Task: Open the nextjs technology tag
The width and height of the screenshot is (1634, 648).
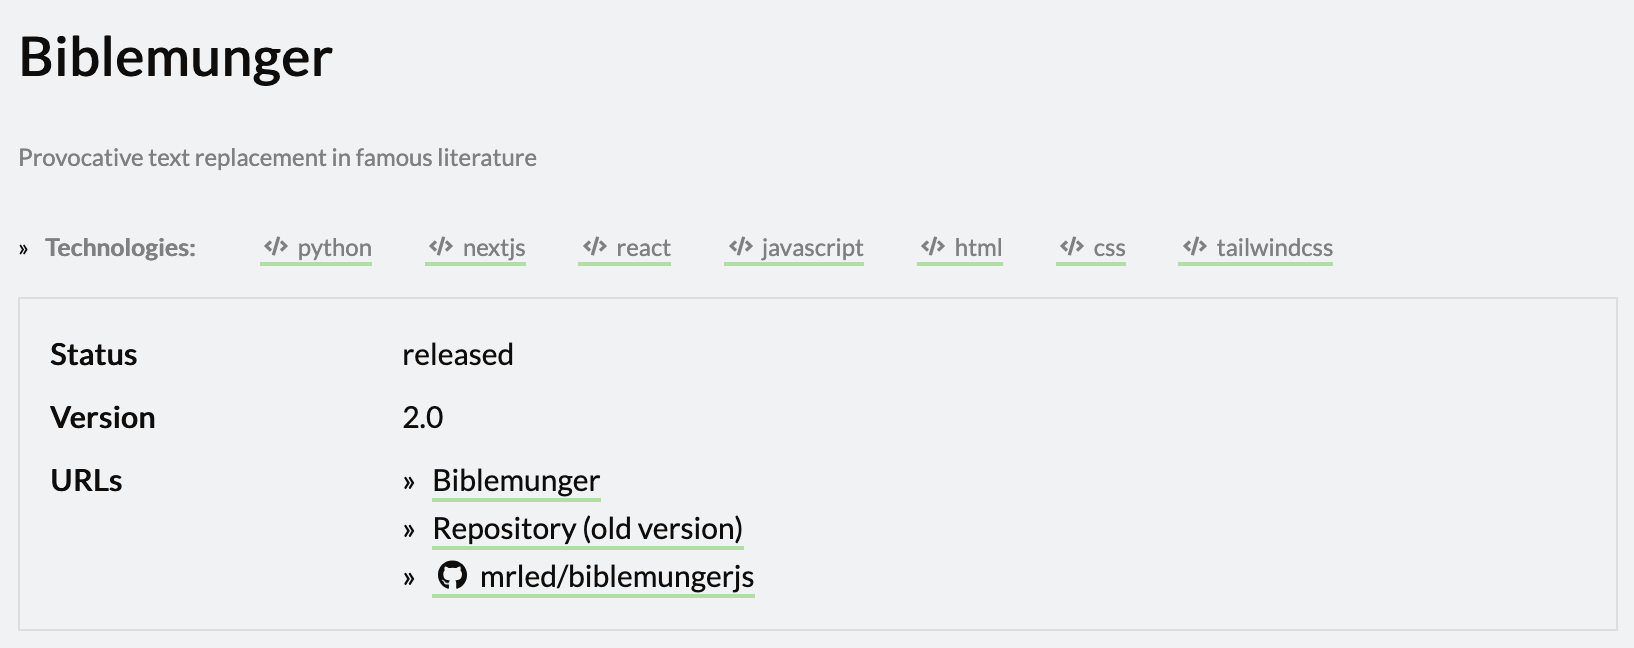Action: (x=494, y=248)
